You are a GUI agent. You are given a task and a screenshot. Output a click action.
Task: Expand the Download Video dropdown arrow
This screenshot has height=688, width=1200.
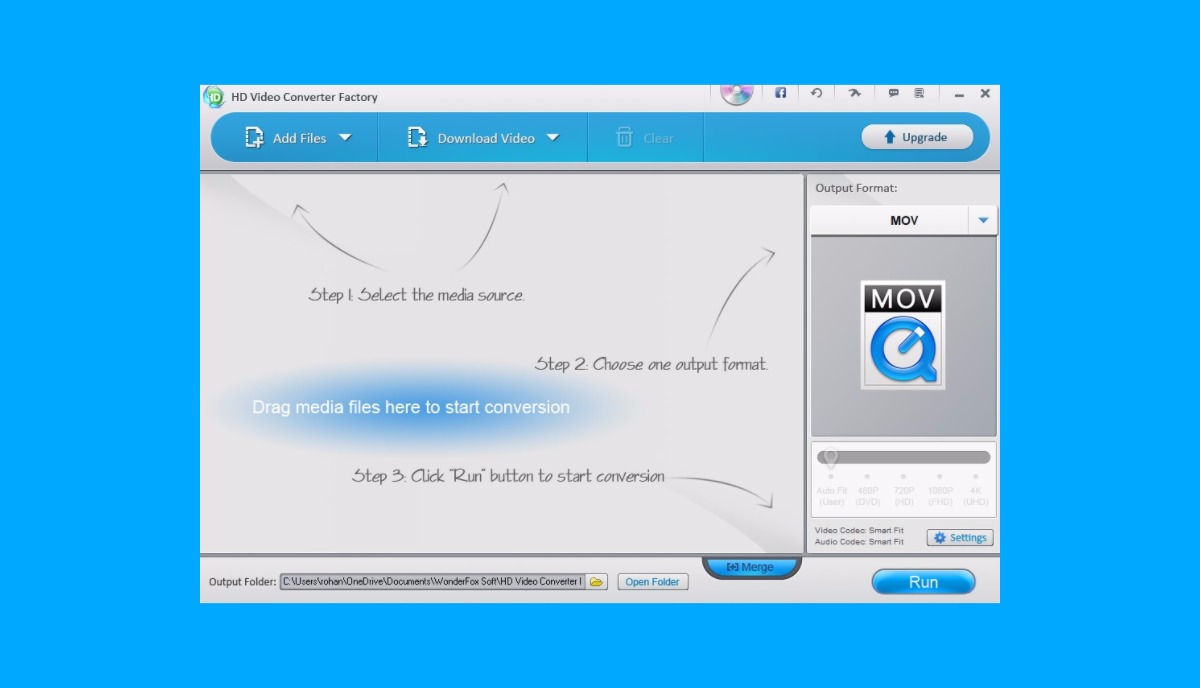(553, 138)
